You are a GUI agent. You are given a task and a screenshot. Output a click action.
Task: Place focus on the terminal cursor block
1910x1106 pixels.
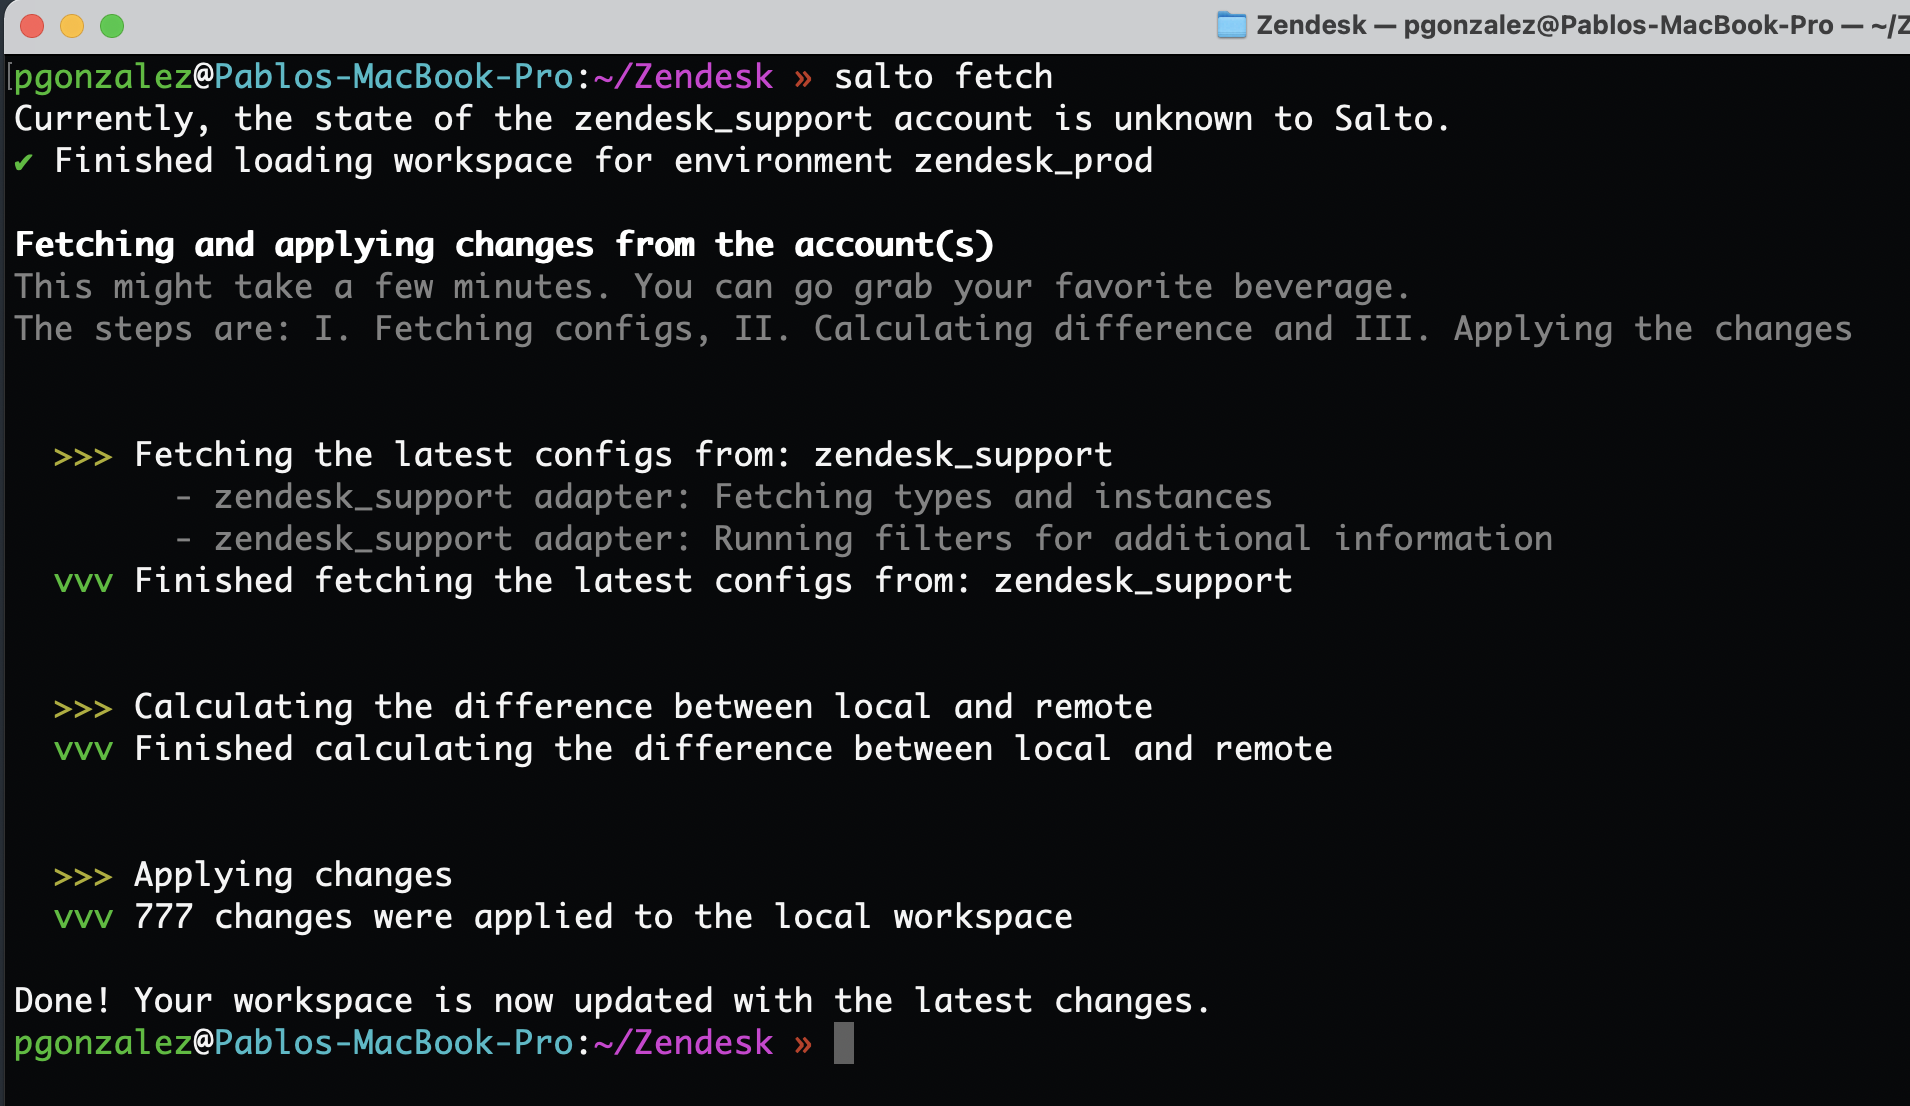tap(844, 1043)
